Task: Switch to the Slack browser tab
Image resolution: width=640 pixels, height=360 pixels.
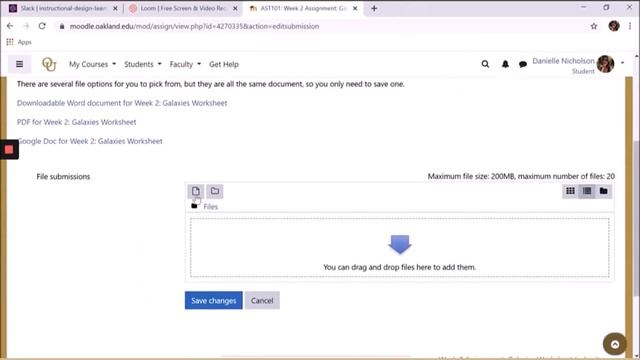Action: [x=63, y=8]
